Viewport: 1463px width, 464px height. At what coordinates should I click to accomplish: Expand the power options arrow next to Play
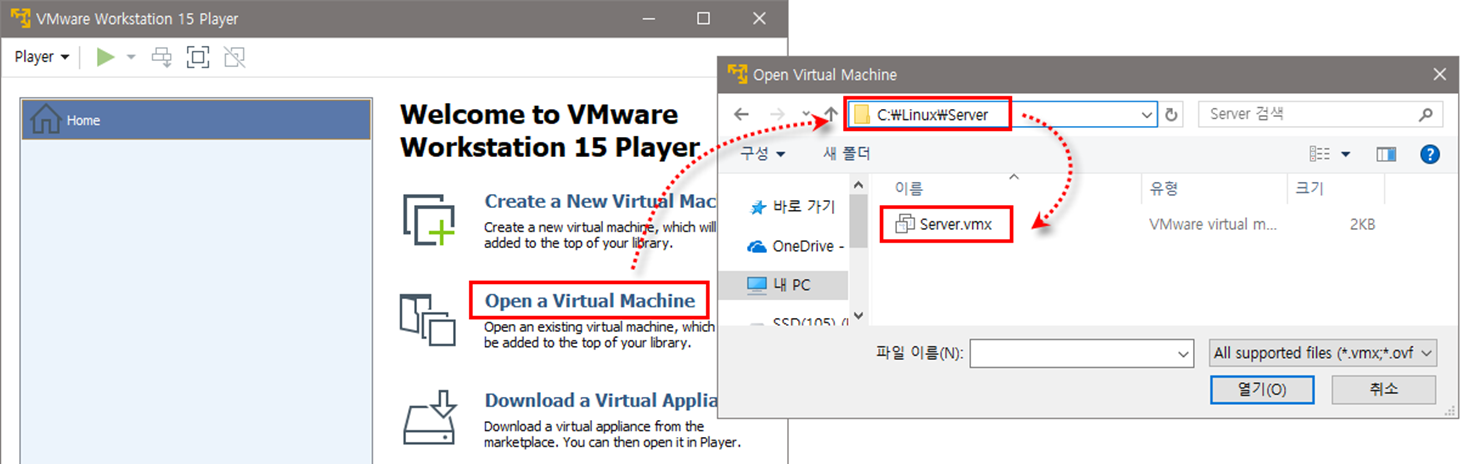pos(131,57)
